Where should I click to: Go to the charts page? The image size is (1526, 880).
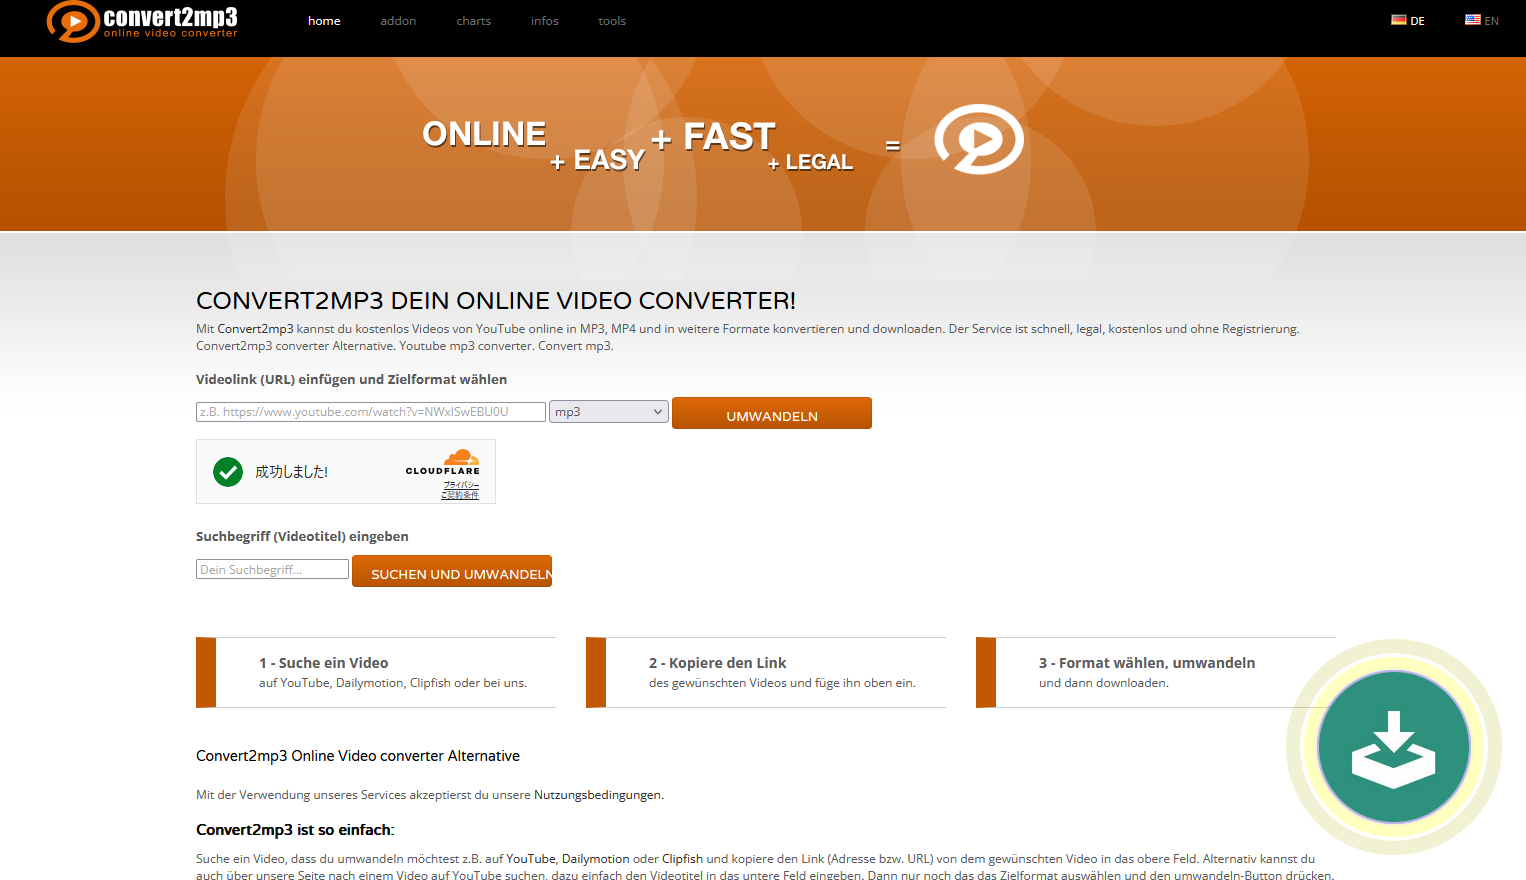473,21
